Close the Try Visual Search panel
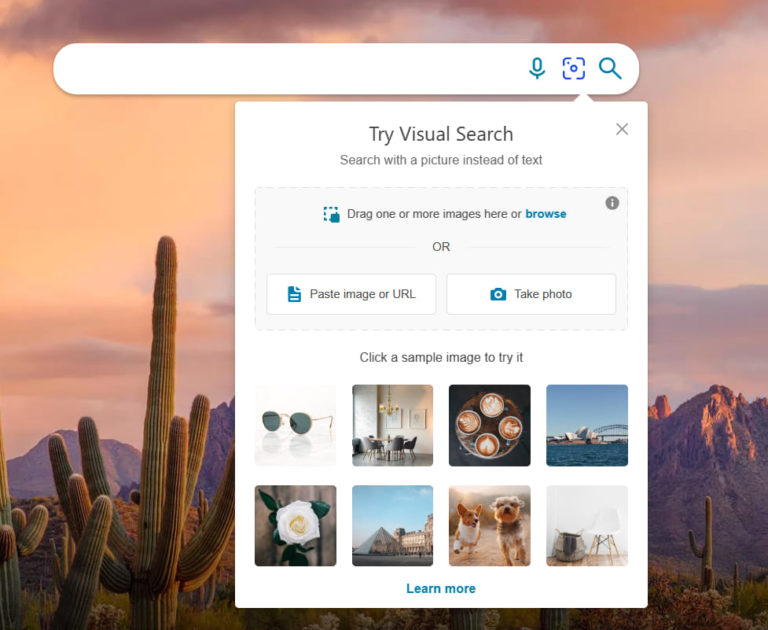 pos(622,129)
